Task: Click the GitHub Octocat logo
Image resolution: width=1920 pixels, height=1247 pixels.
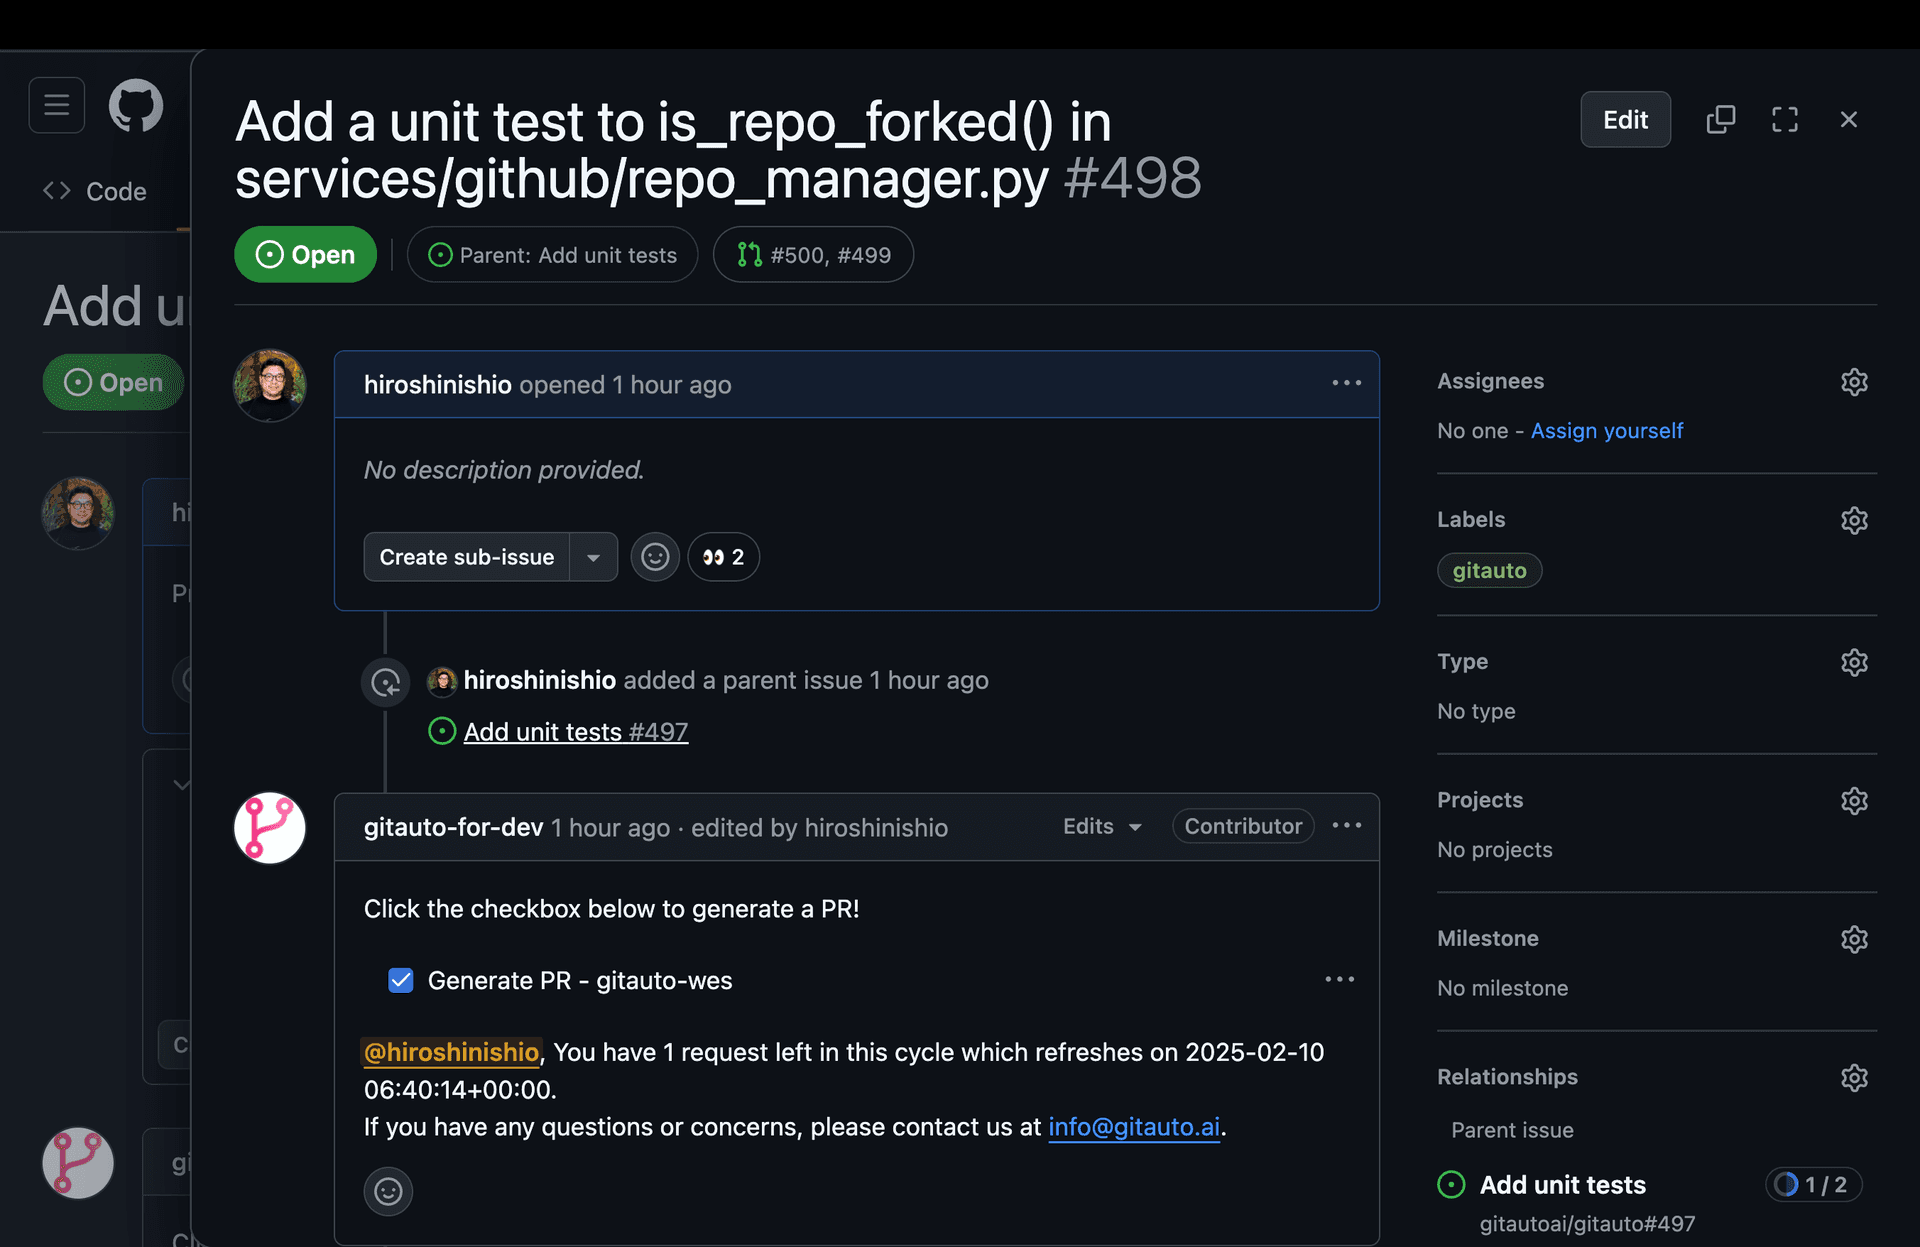Action: click(136, 106)
